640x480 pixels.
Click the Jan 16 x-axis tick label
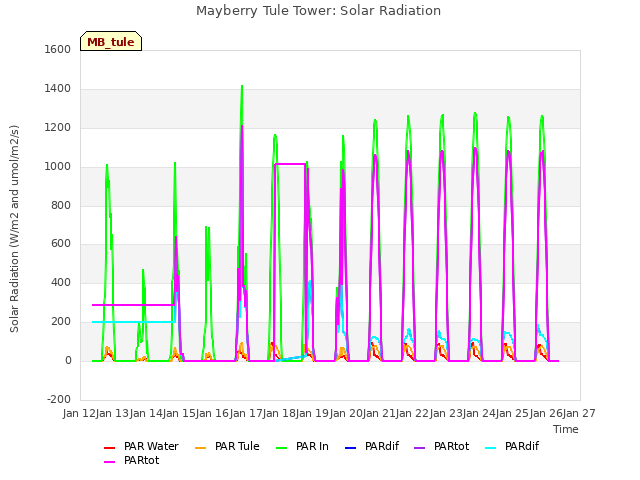213,413
